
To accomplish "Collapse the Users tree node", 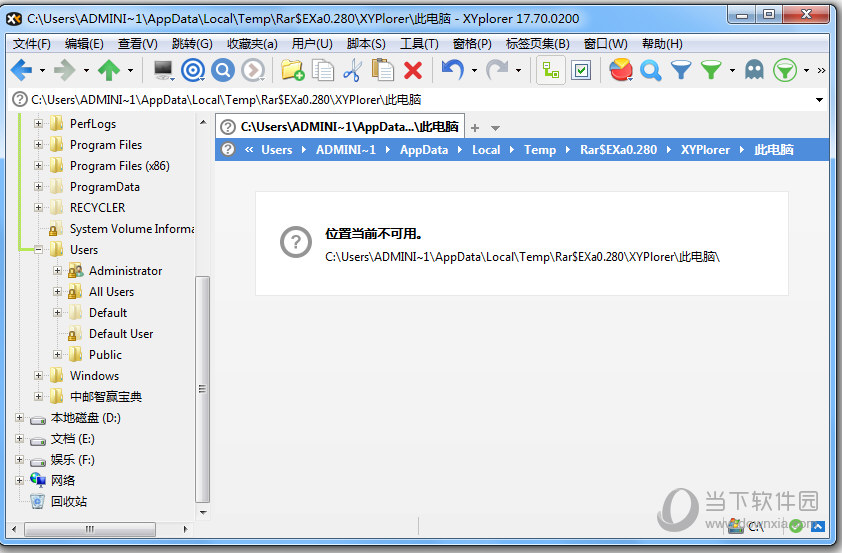I will tap(38, 250).
